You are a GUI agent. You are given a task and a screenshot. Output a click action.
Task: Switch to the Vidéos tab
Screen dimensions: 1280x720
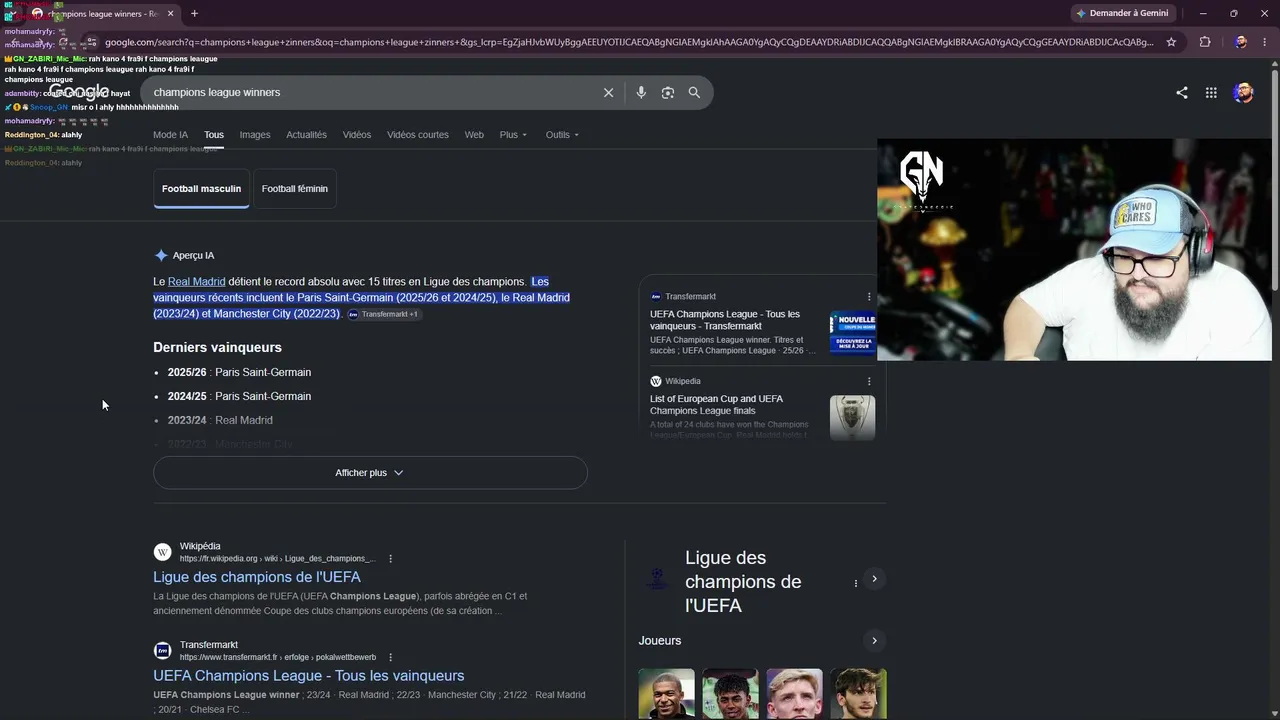(357, 135)
